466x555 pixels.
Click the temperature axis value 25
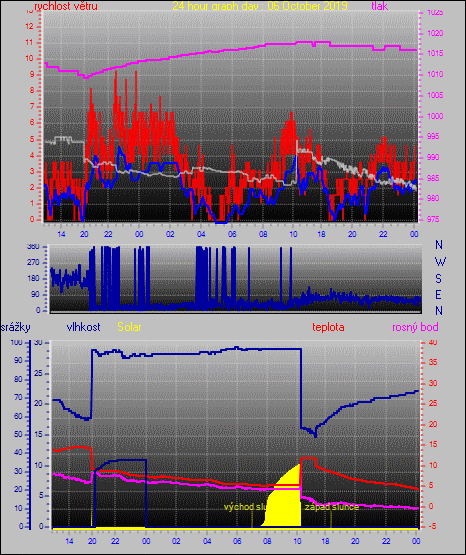[x=433, y=404]
